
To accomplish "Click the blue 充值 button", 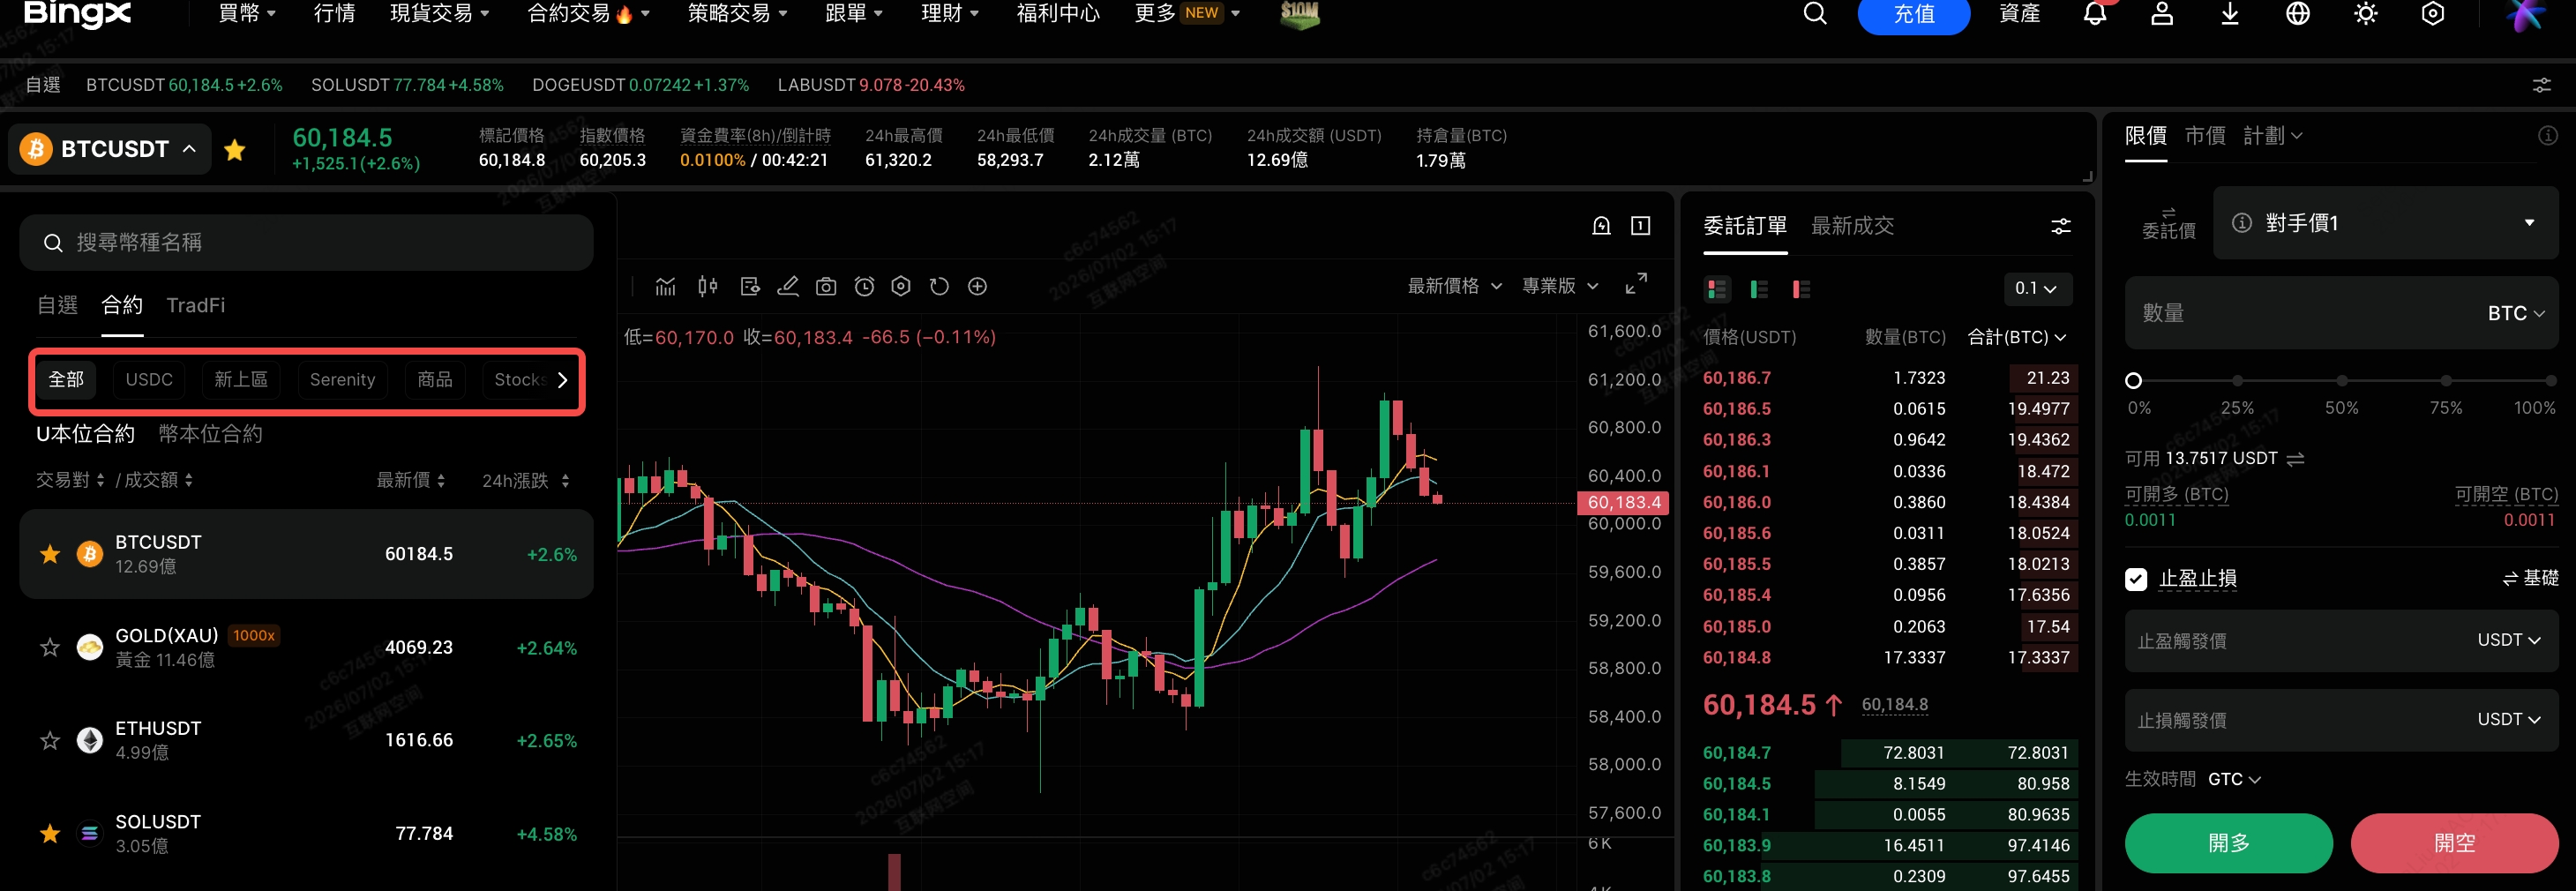I will [x=1913, y=14].
